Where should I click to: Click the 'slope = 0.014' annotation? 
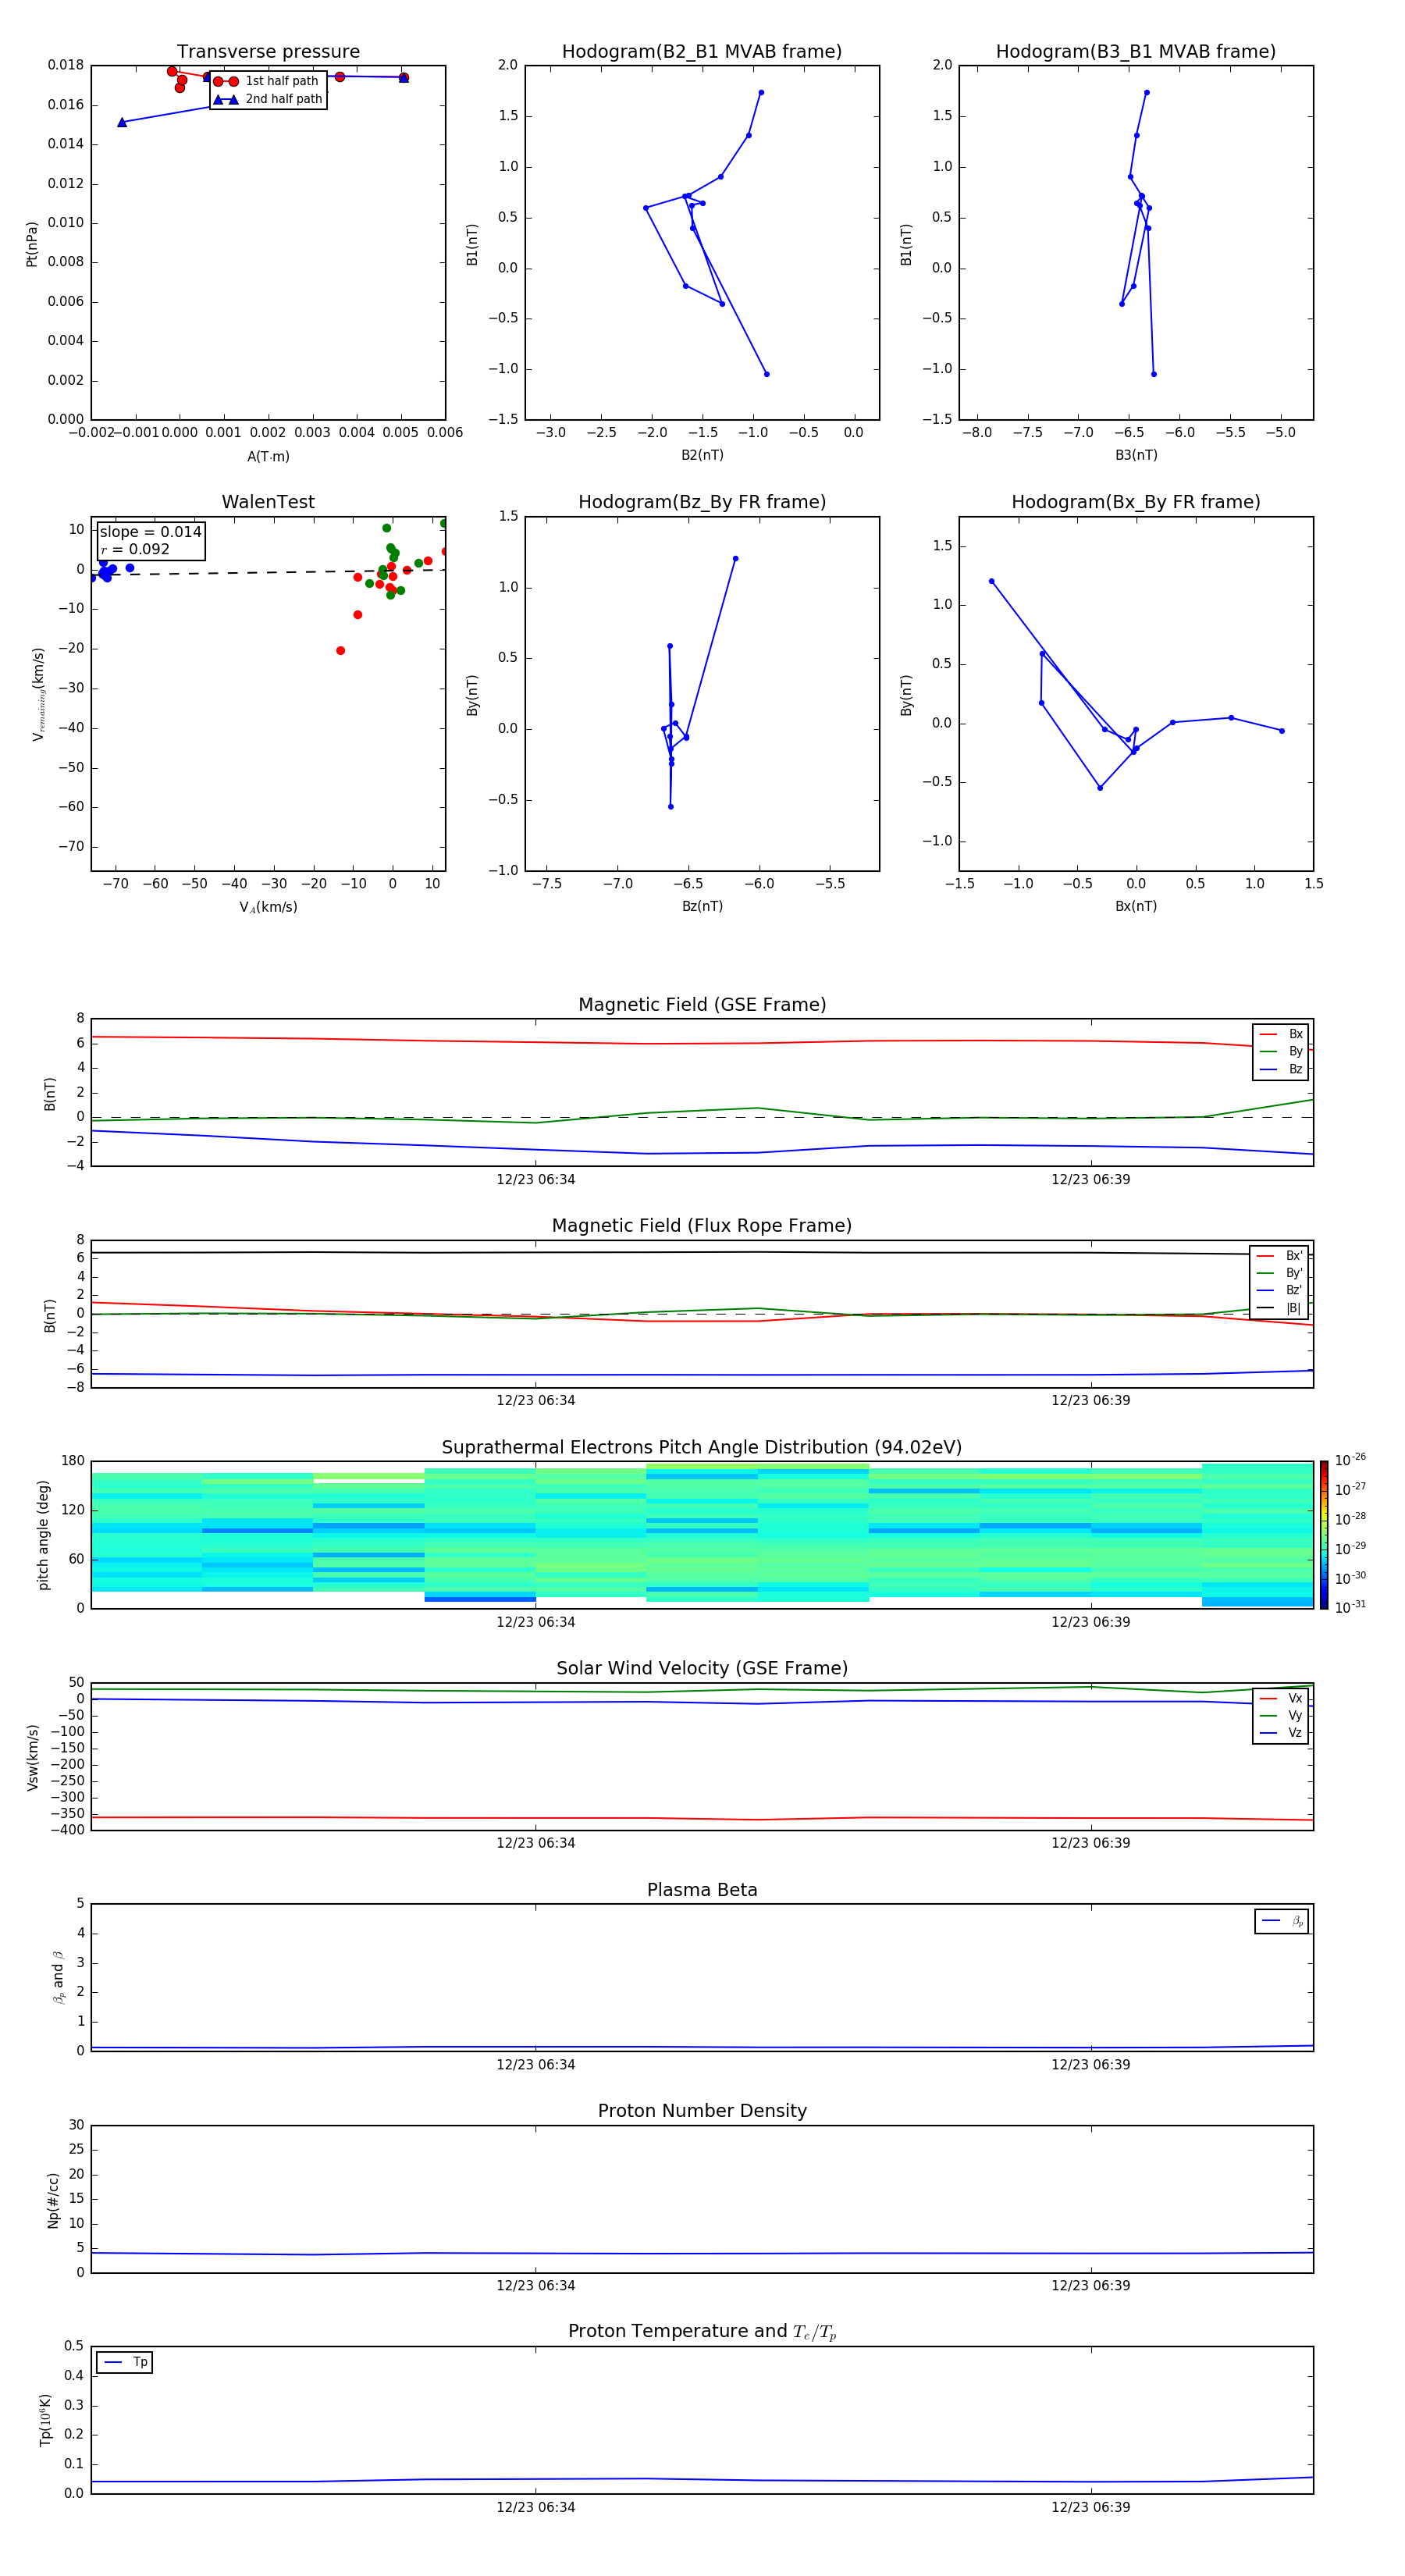coord(151,532)
